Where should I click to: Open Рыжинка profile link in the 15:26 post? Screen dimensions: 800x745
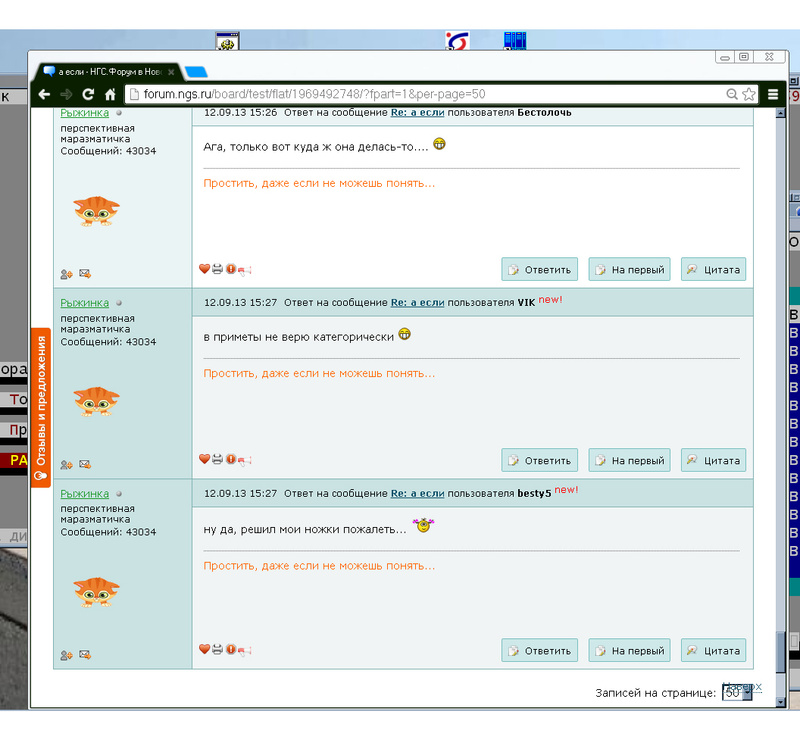click(x=85, y=113)
